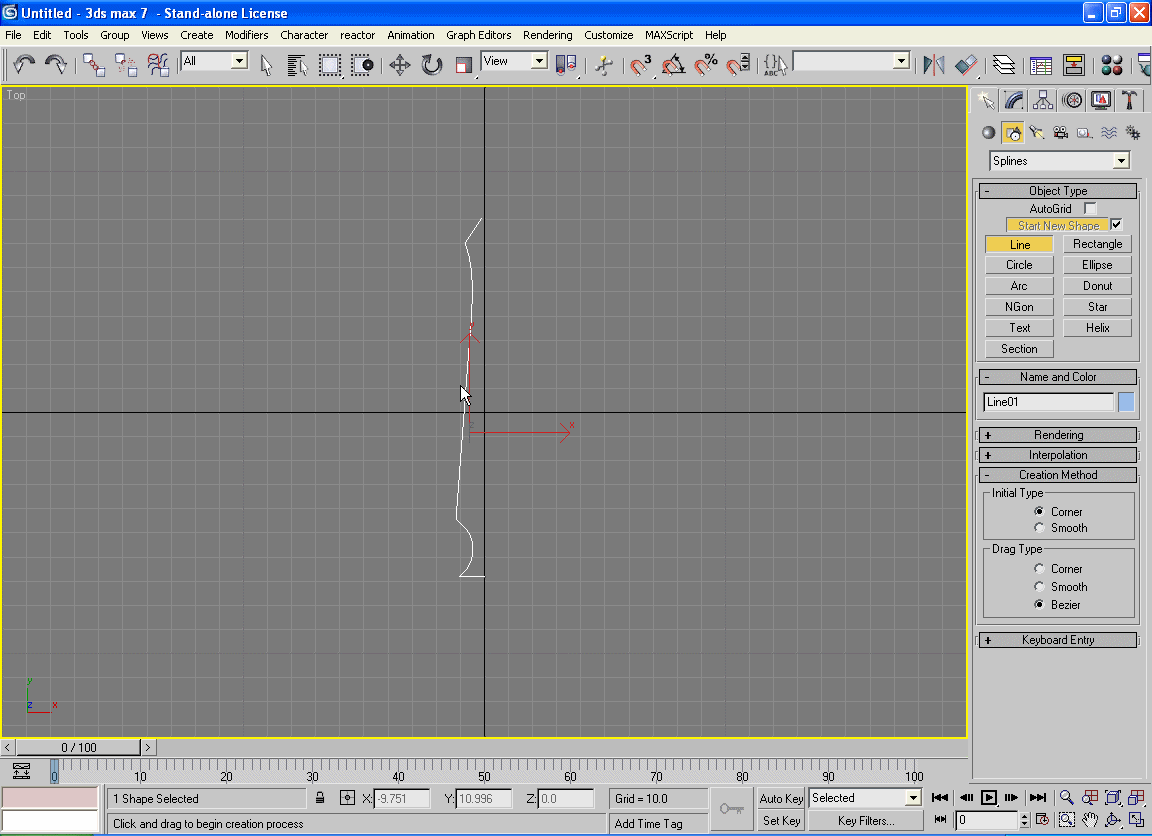This screenshot has height=836, width=1152.
Task: Open the Modifiers menu
Action: 246,35
